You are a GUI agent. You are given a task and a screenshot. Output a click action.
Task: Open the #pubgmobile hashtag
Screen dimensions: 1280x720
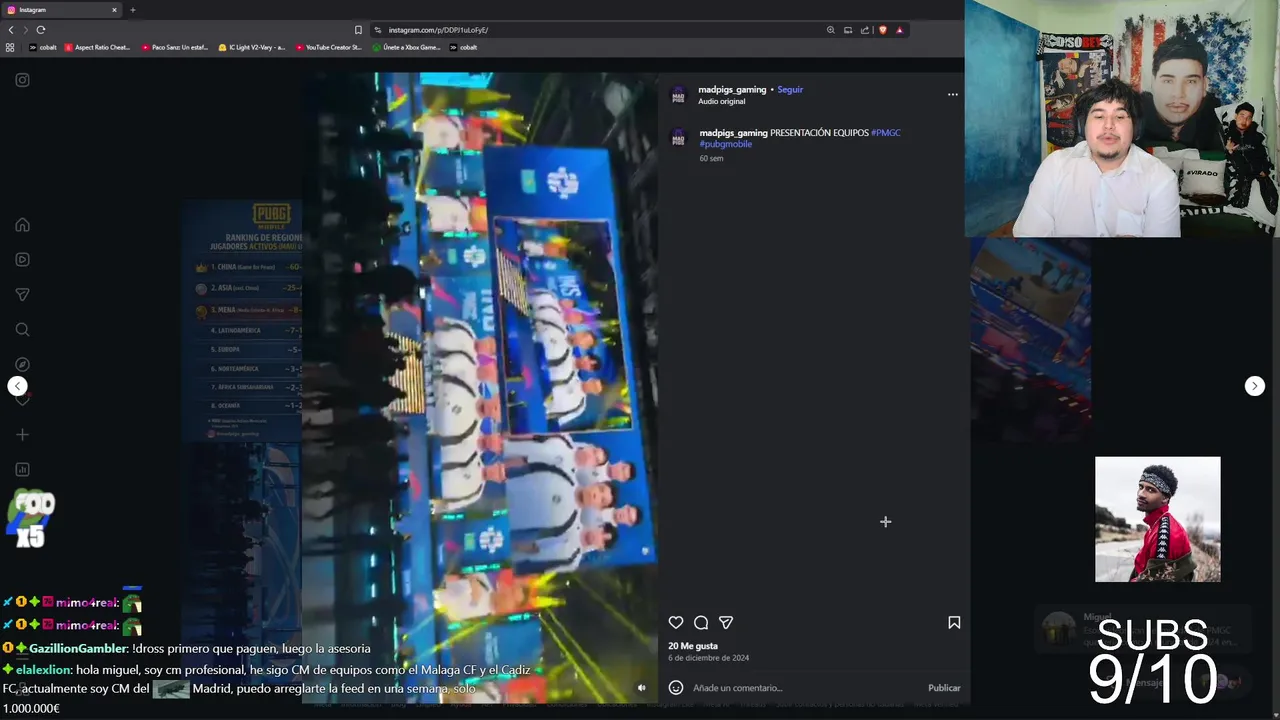coord(726,144)
